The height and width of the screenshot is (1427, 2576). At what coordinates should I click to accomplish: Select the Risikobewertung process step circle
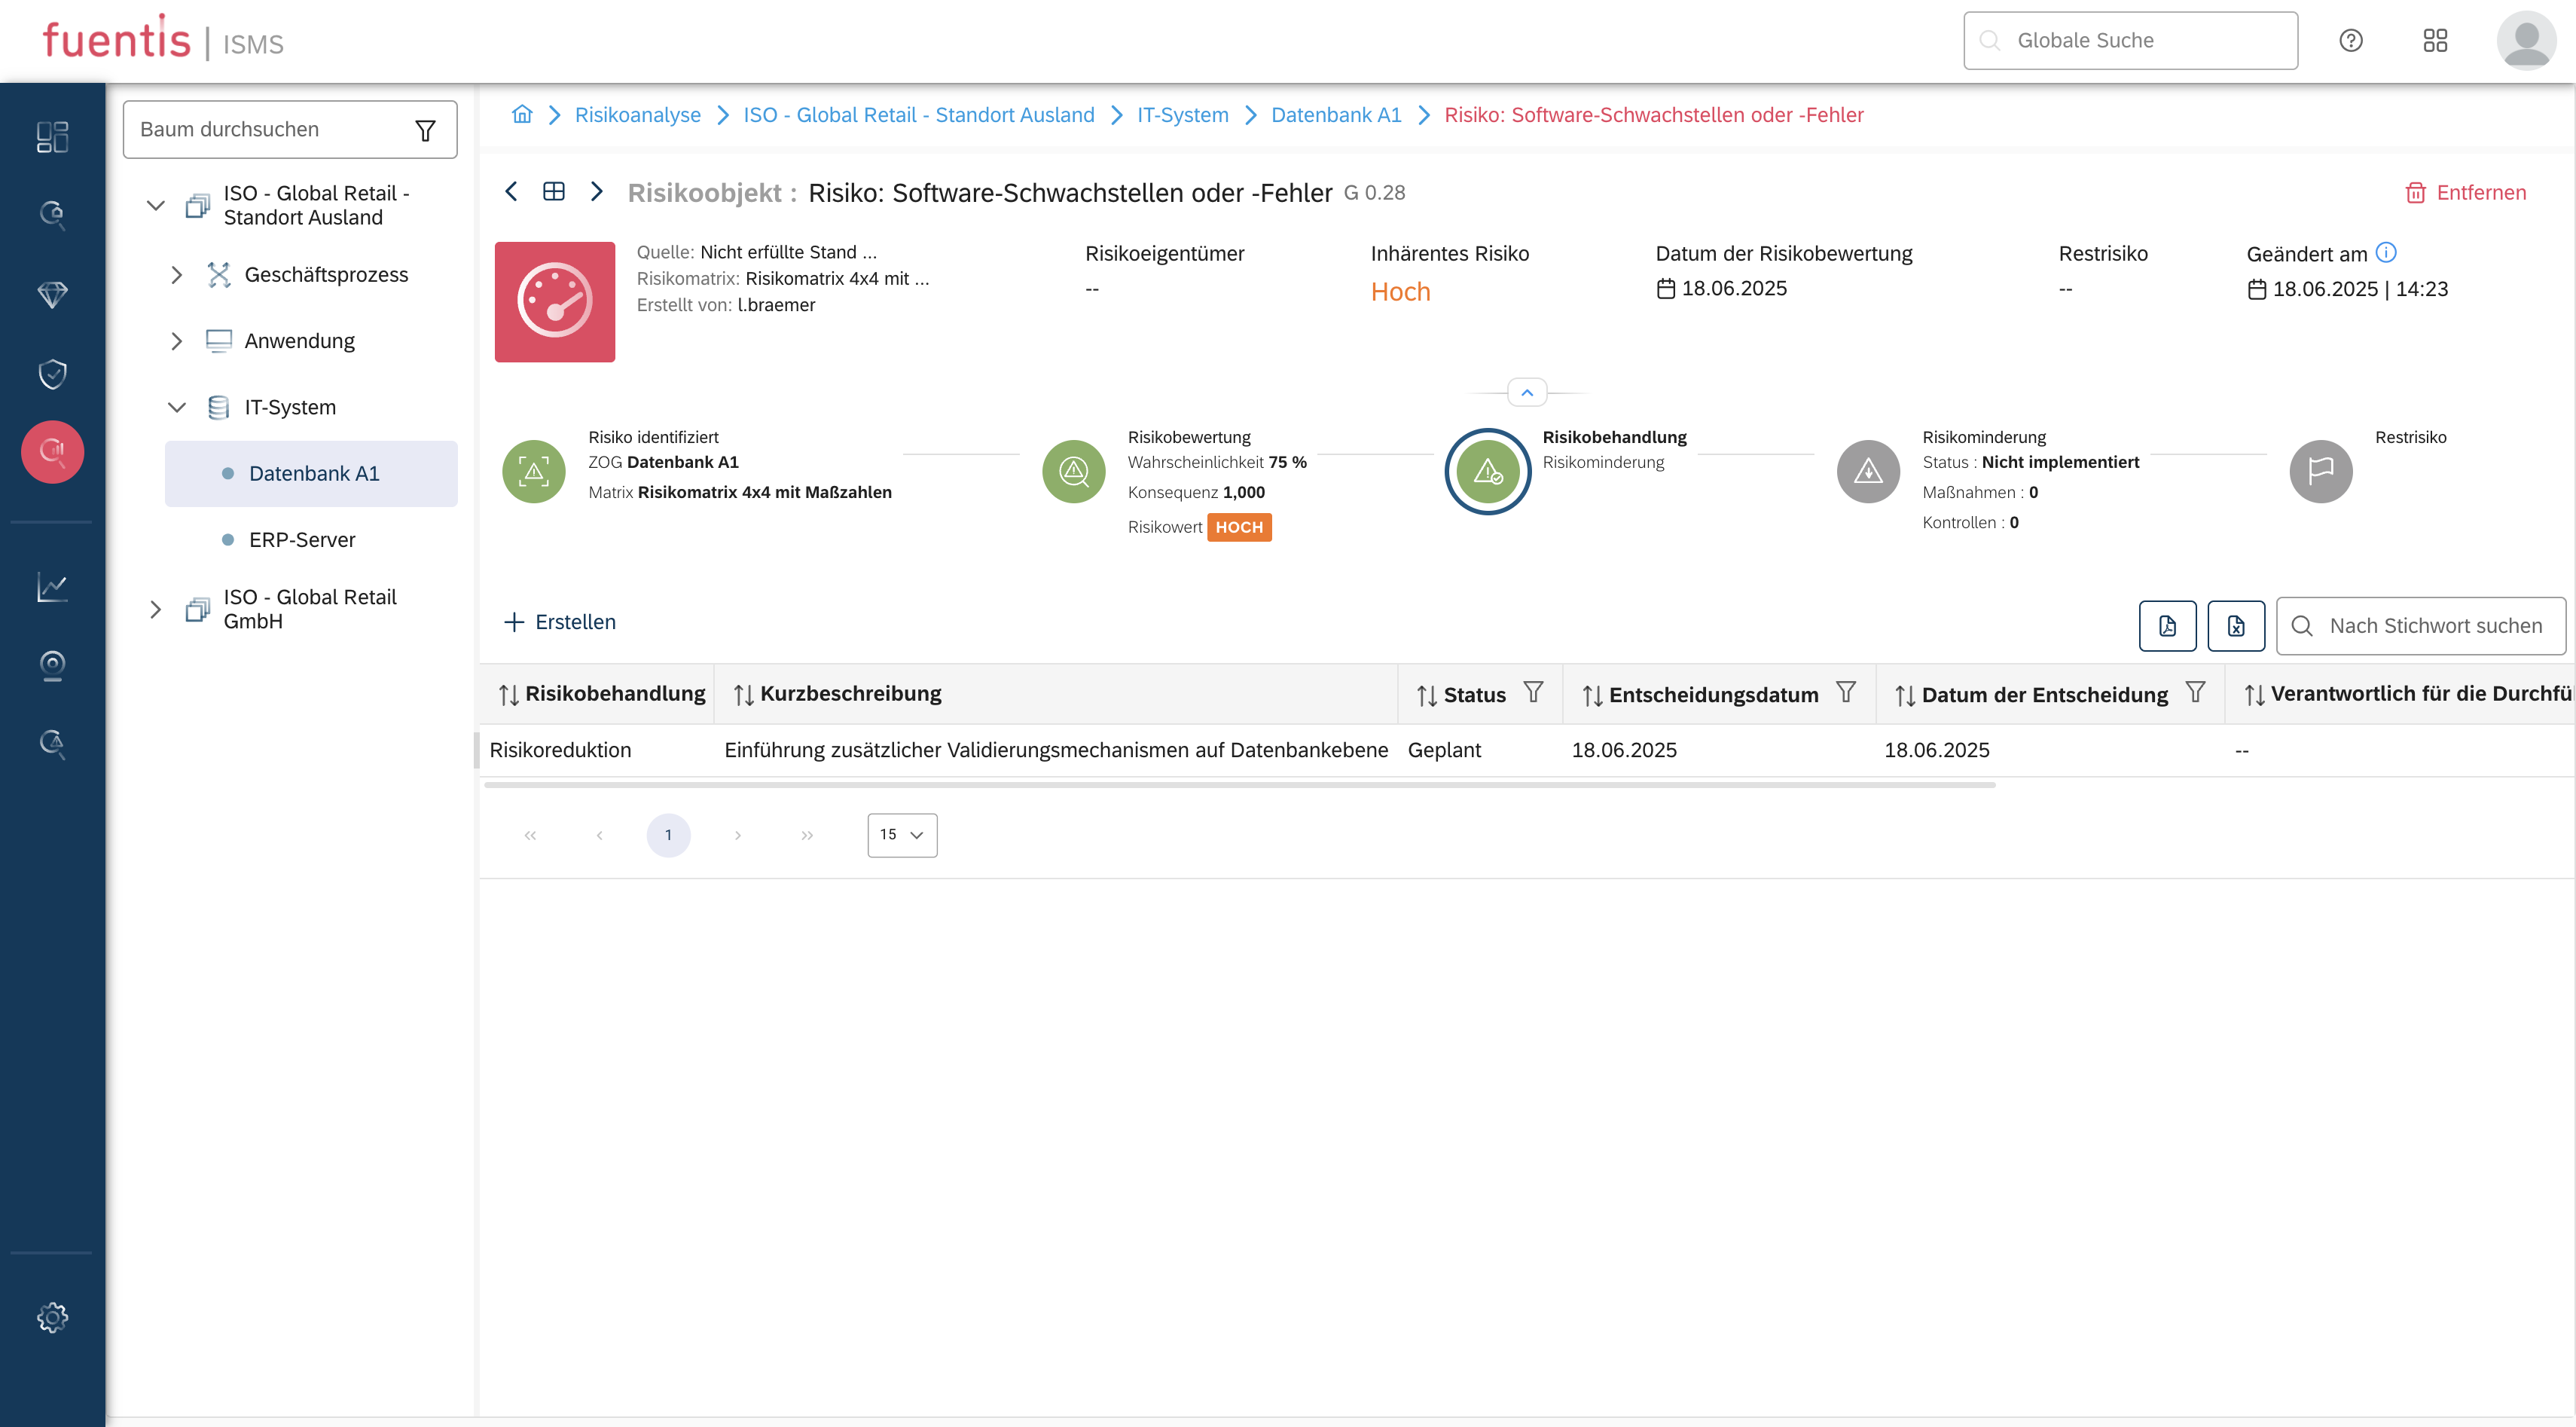1073,471
